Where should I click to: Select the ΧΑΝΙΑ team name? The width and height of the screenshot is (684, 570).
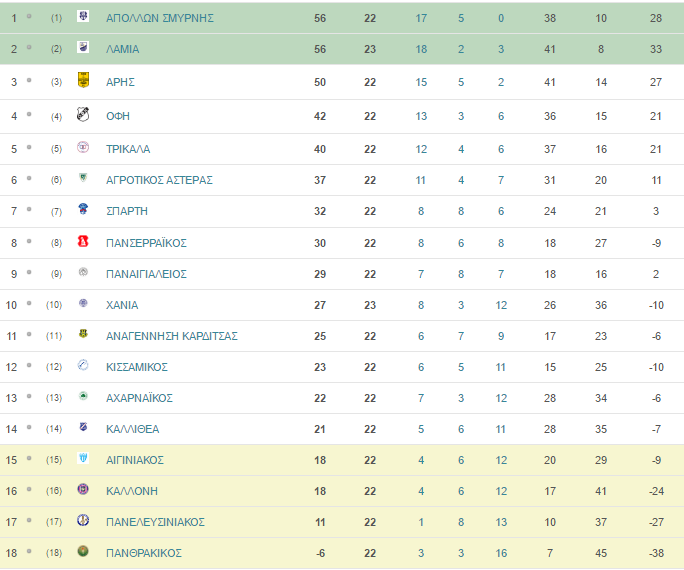[x=122, y=305]
